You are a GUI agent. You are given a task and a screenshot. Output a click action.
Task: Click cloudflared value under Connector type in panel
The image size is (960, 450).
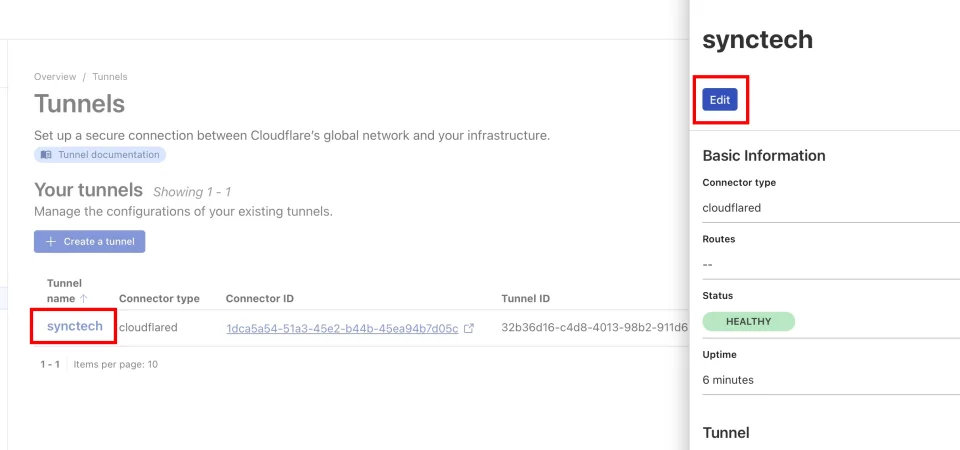point(732,208)
